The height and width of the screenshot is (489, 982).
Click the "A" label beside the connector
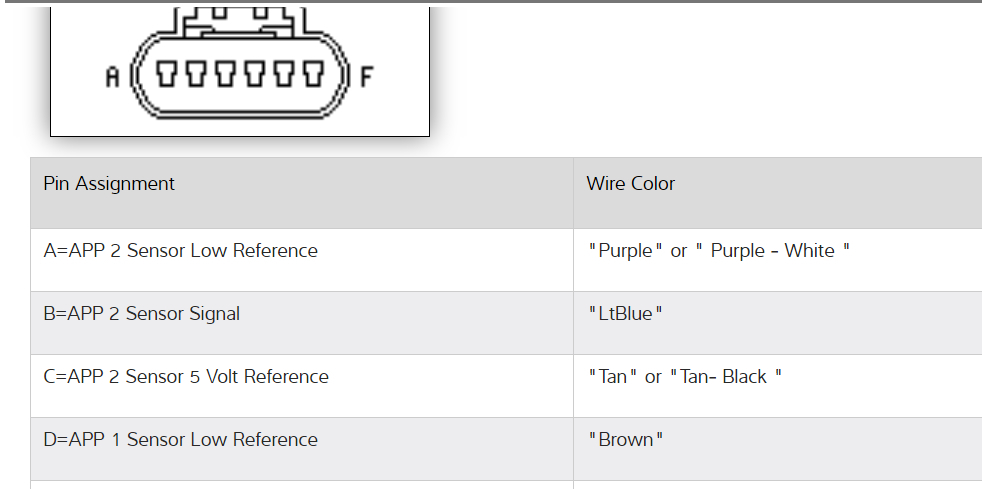coord(112,77)
